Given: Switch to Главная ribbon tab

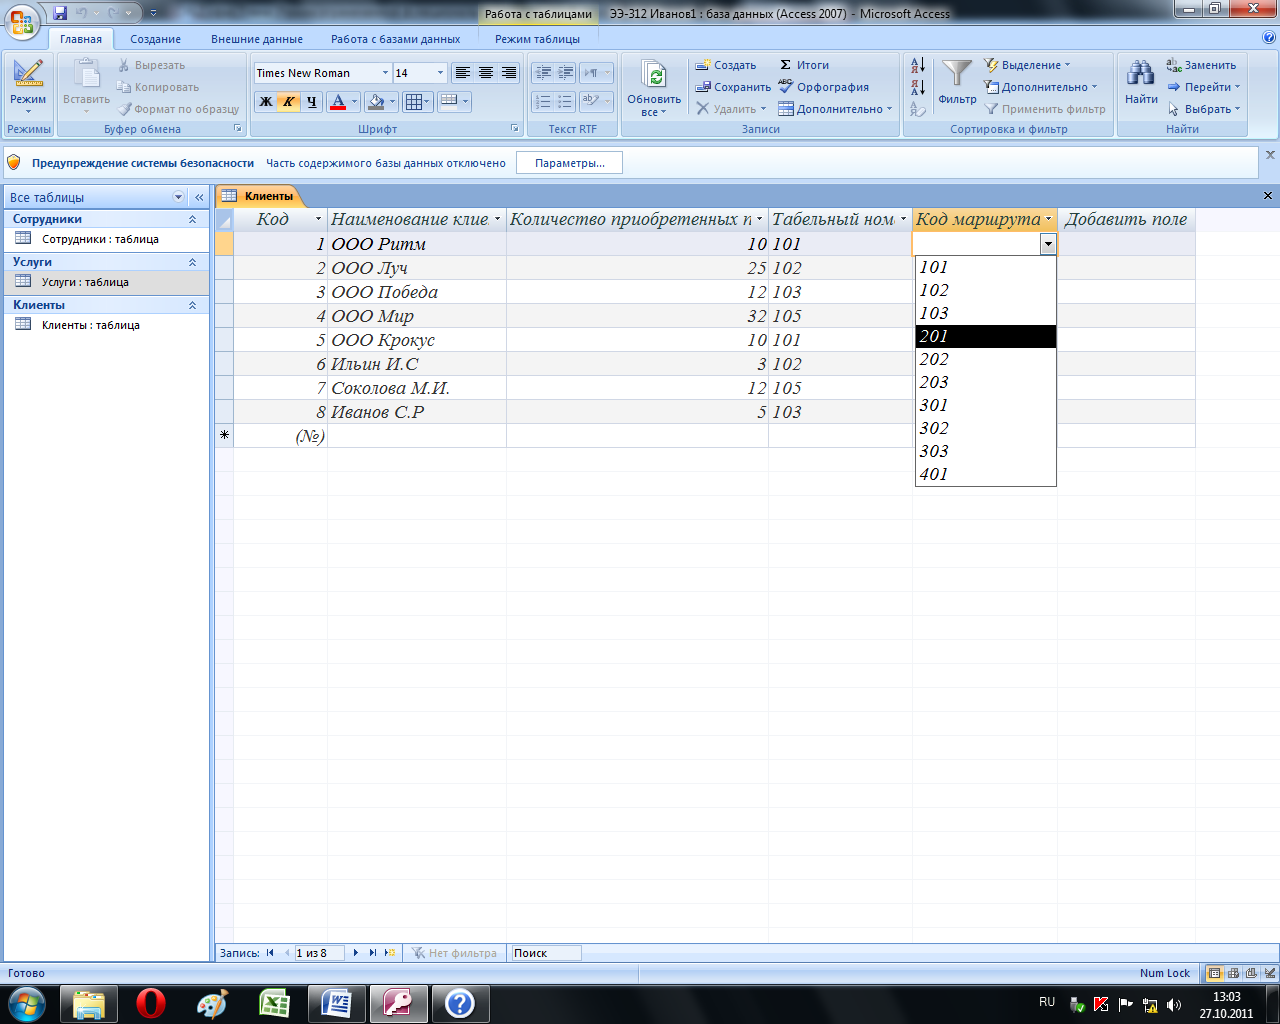Looking at the screenshot, I should (x=81, y=39).
